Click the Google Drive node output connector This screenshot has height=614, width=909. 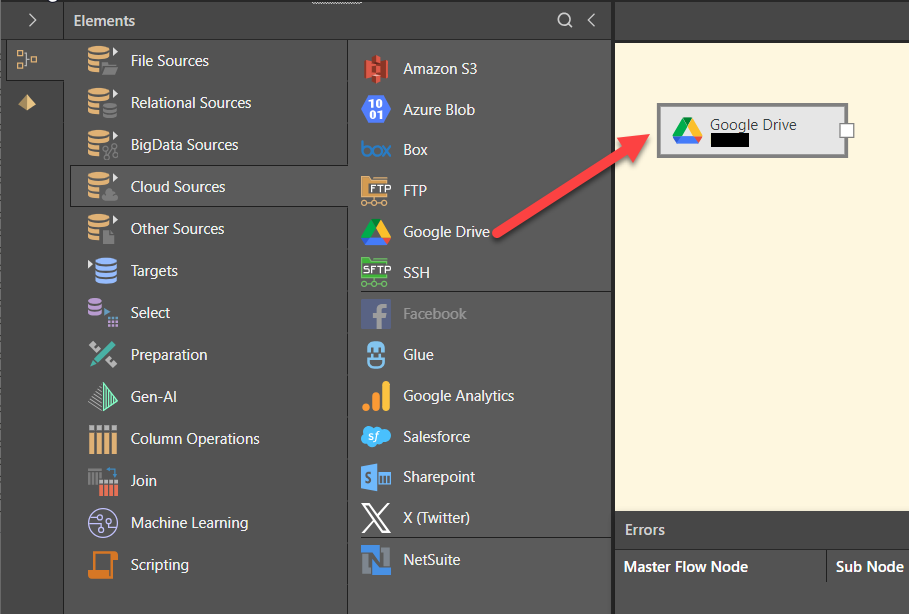pos(846,131)
